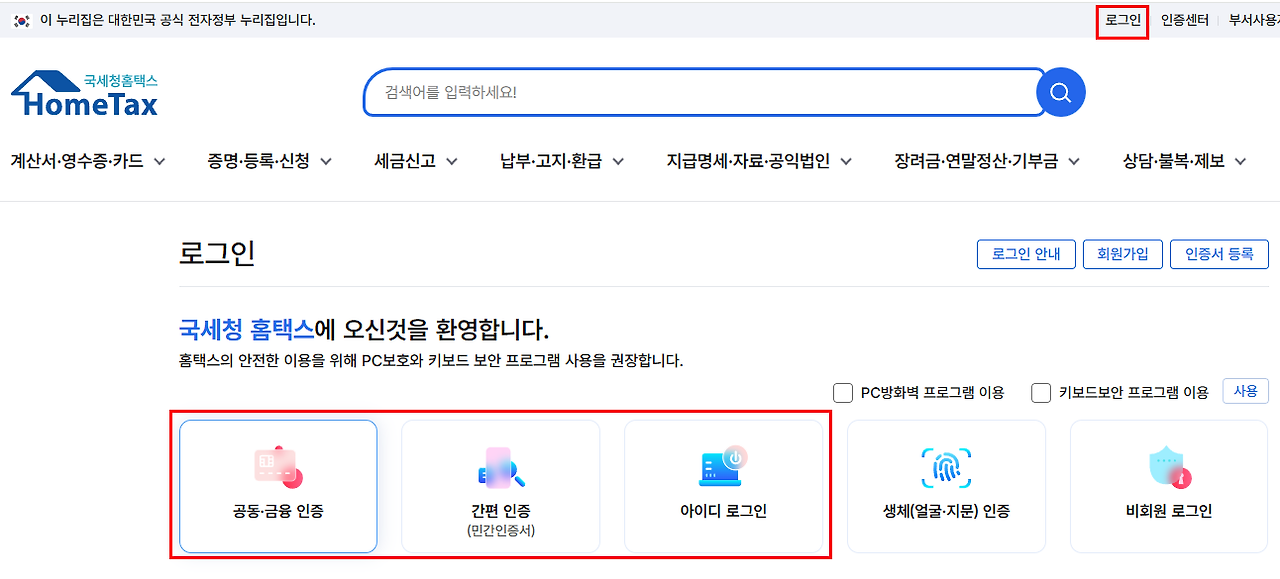The height and width of the screenshot is (579, 1280).
Task: Click the Korean flag icon
Action: pos(21,20)
